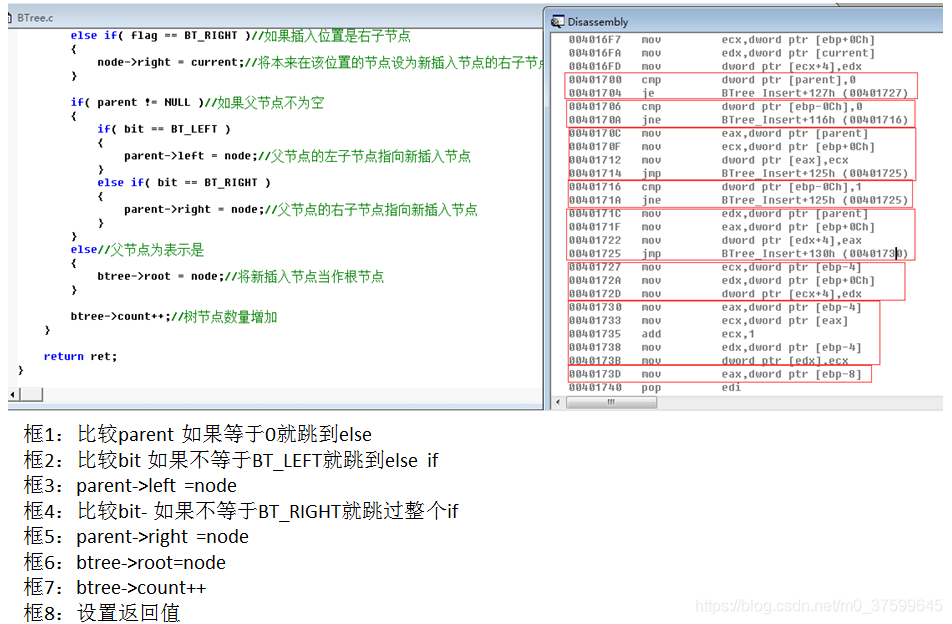Click disassembly row at address 004016FA
952x624 pixels.
pos(722,53)
